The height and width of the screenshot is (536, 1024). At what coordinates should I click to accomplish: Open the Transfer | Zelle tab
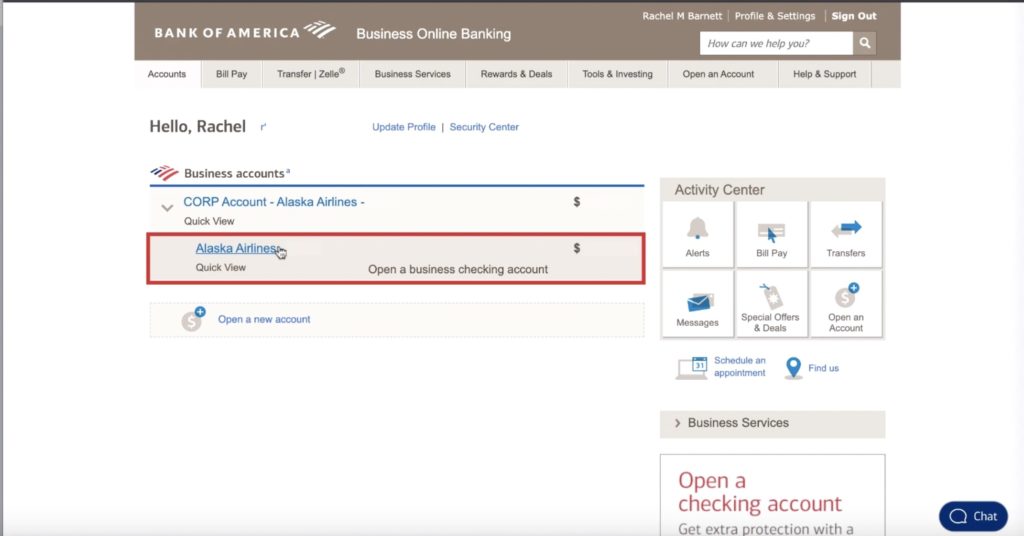click(x=311, y=74)
